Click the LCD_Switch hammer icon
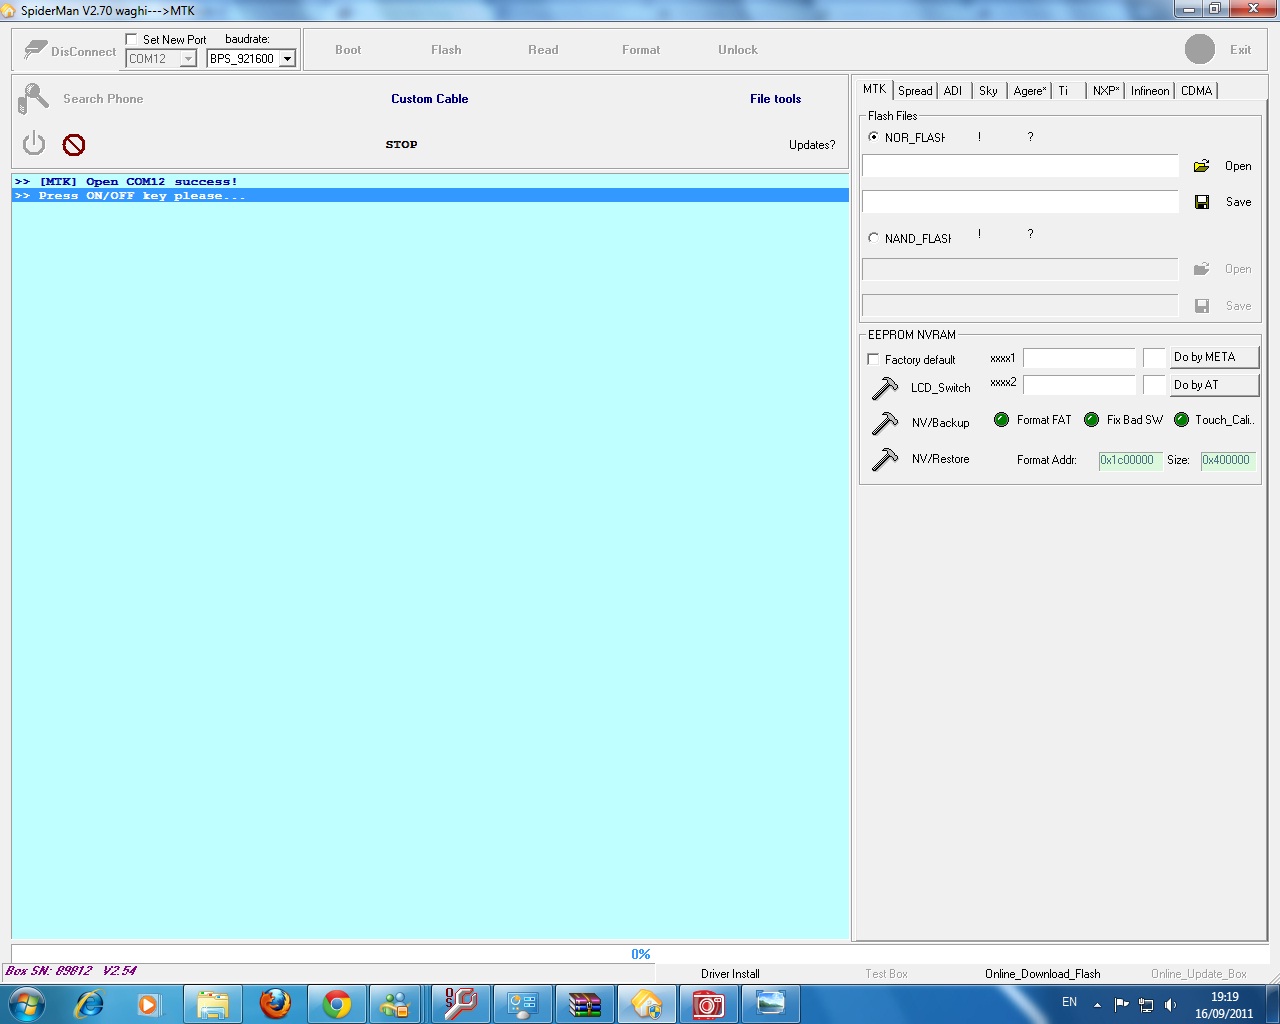This screenshot has width=1280, height=1024. coord(885,387)
